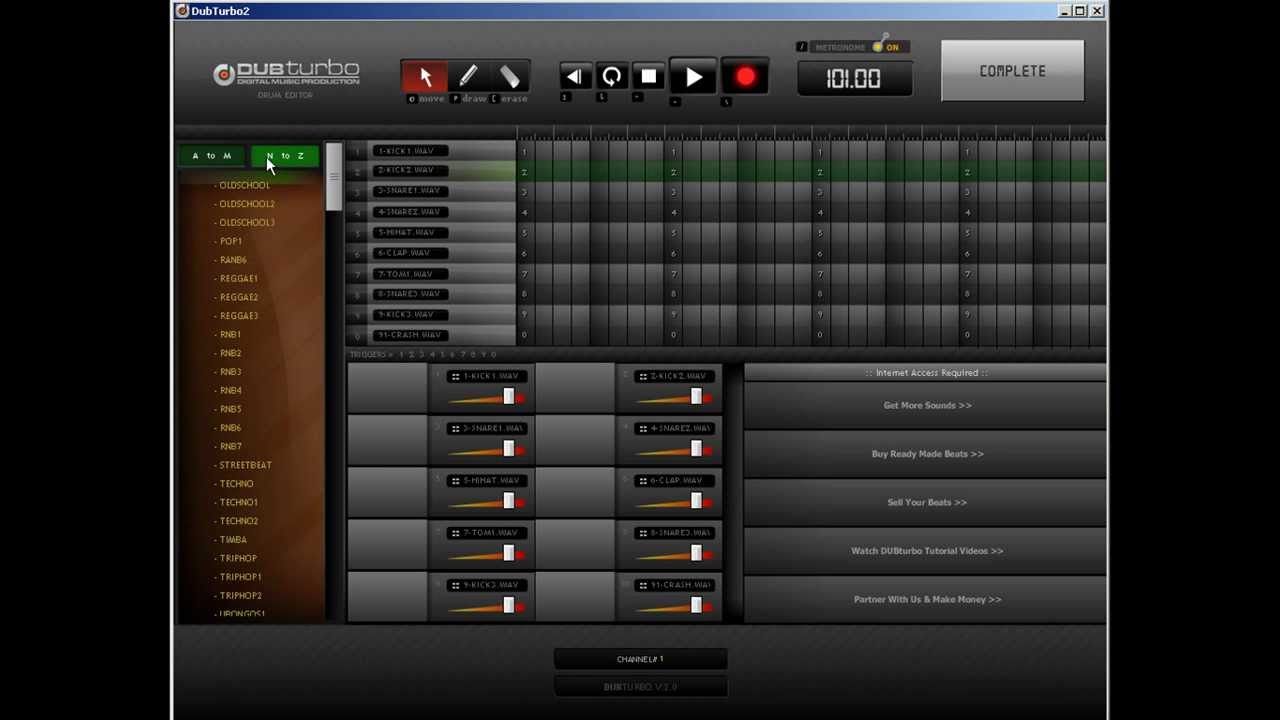1280x720 pixels.
Task: Click the 101.00 tempo display
Action: [853, 79]
